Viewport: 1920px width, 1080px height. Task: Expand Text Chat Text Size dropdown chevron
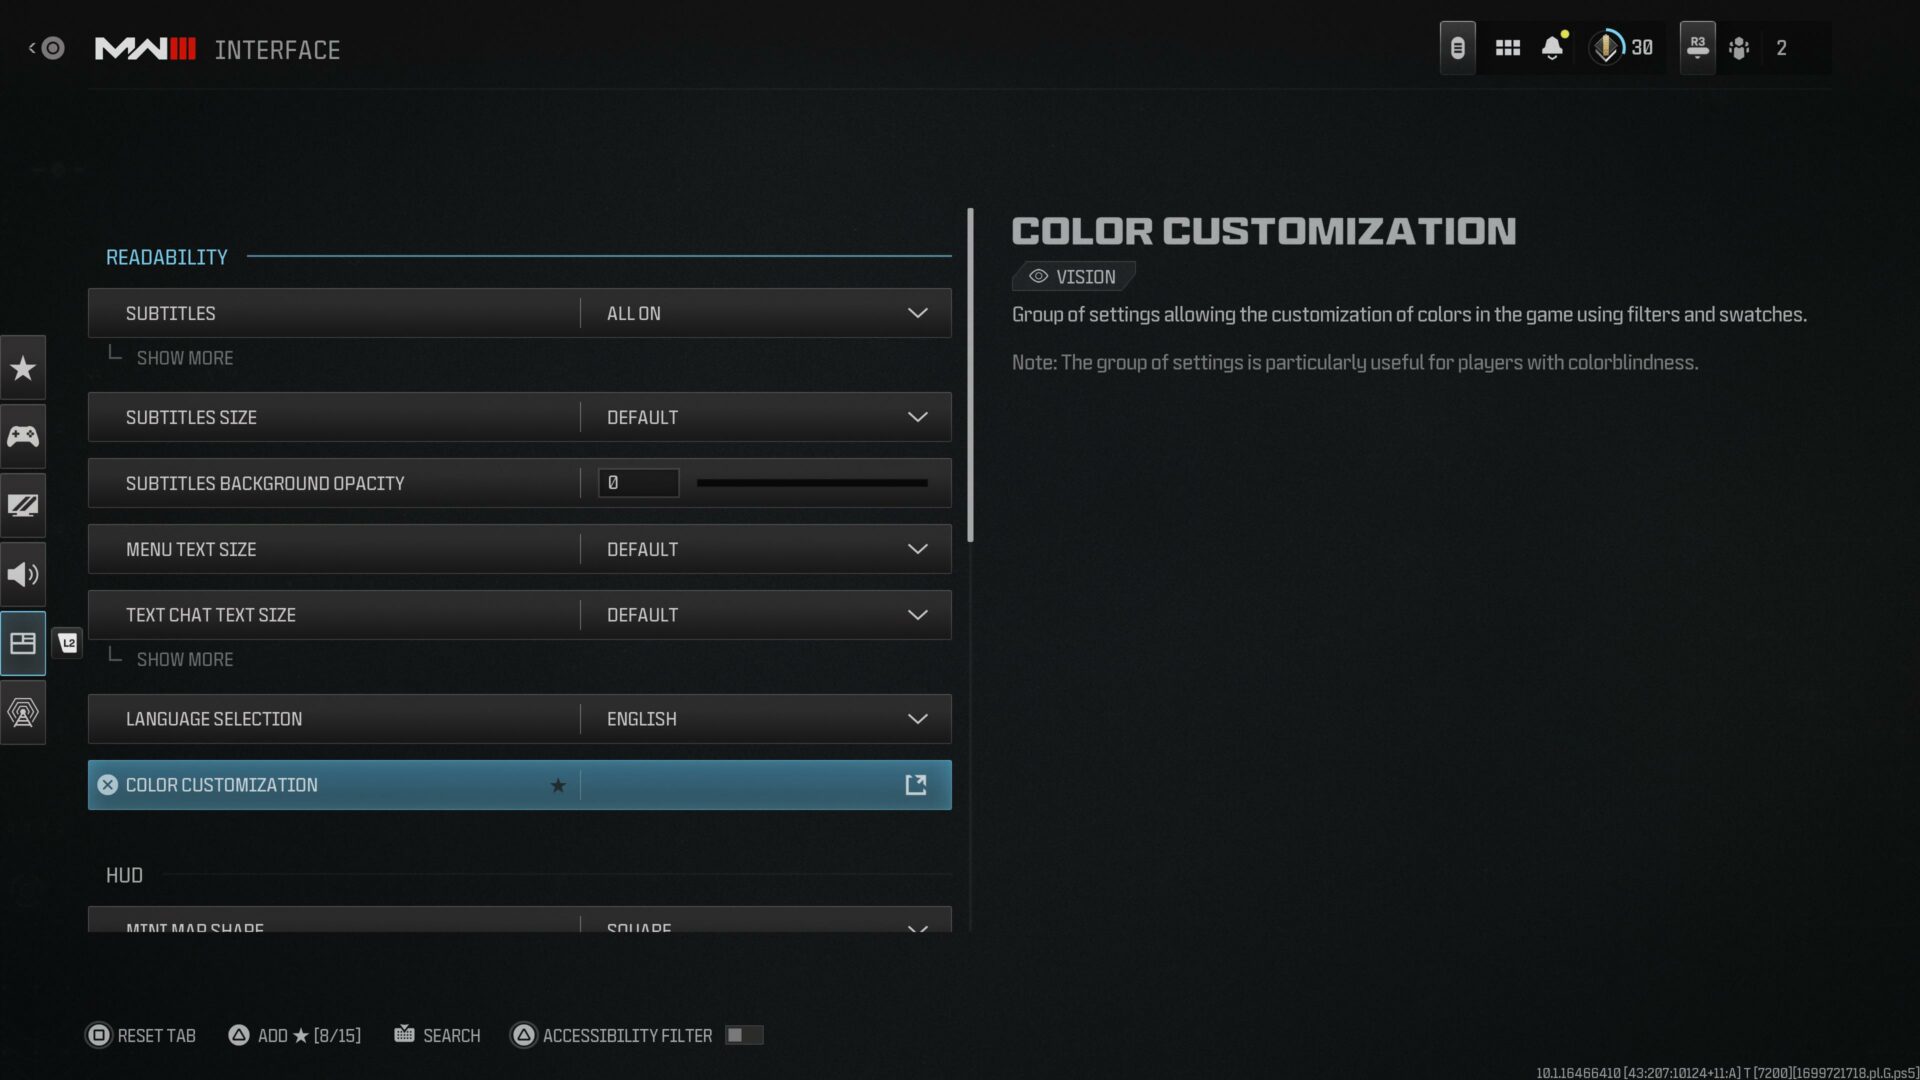click(x=917, y=615)
